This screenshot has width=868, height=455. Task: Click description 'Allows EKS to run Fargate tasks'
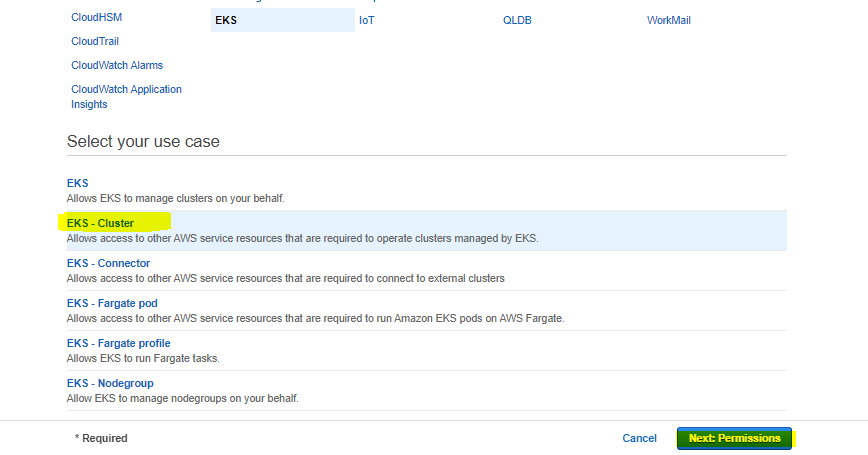click(x=143, y=358)
